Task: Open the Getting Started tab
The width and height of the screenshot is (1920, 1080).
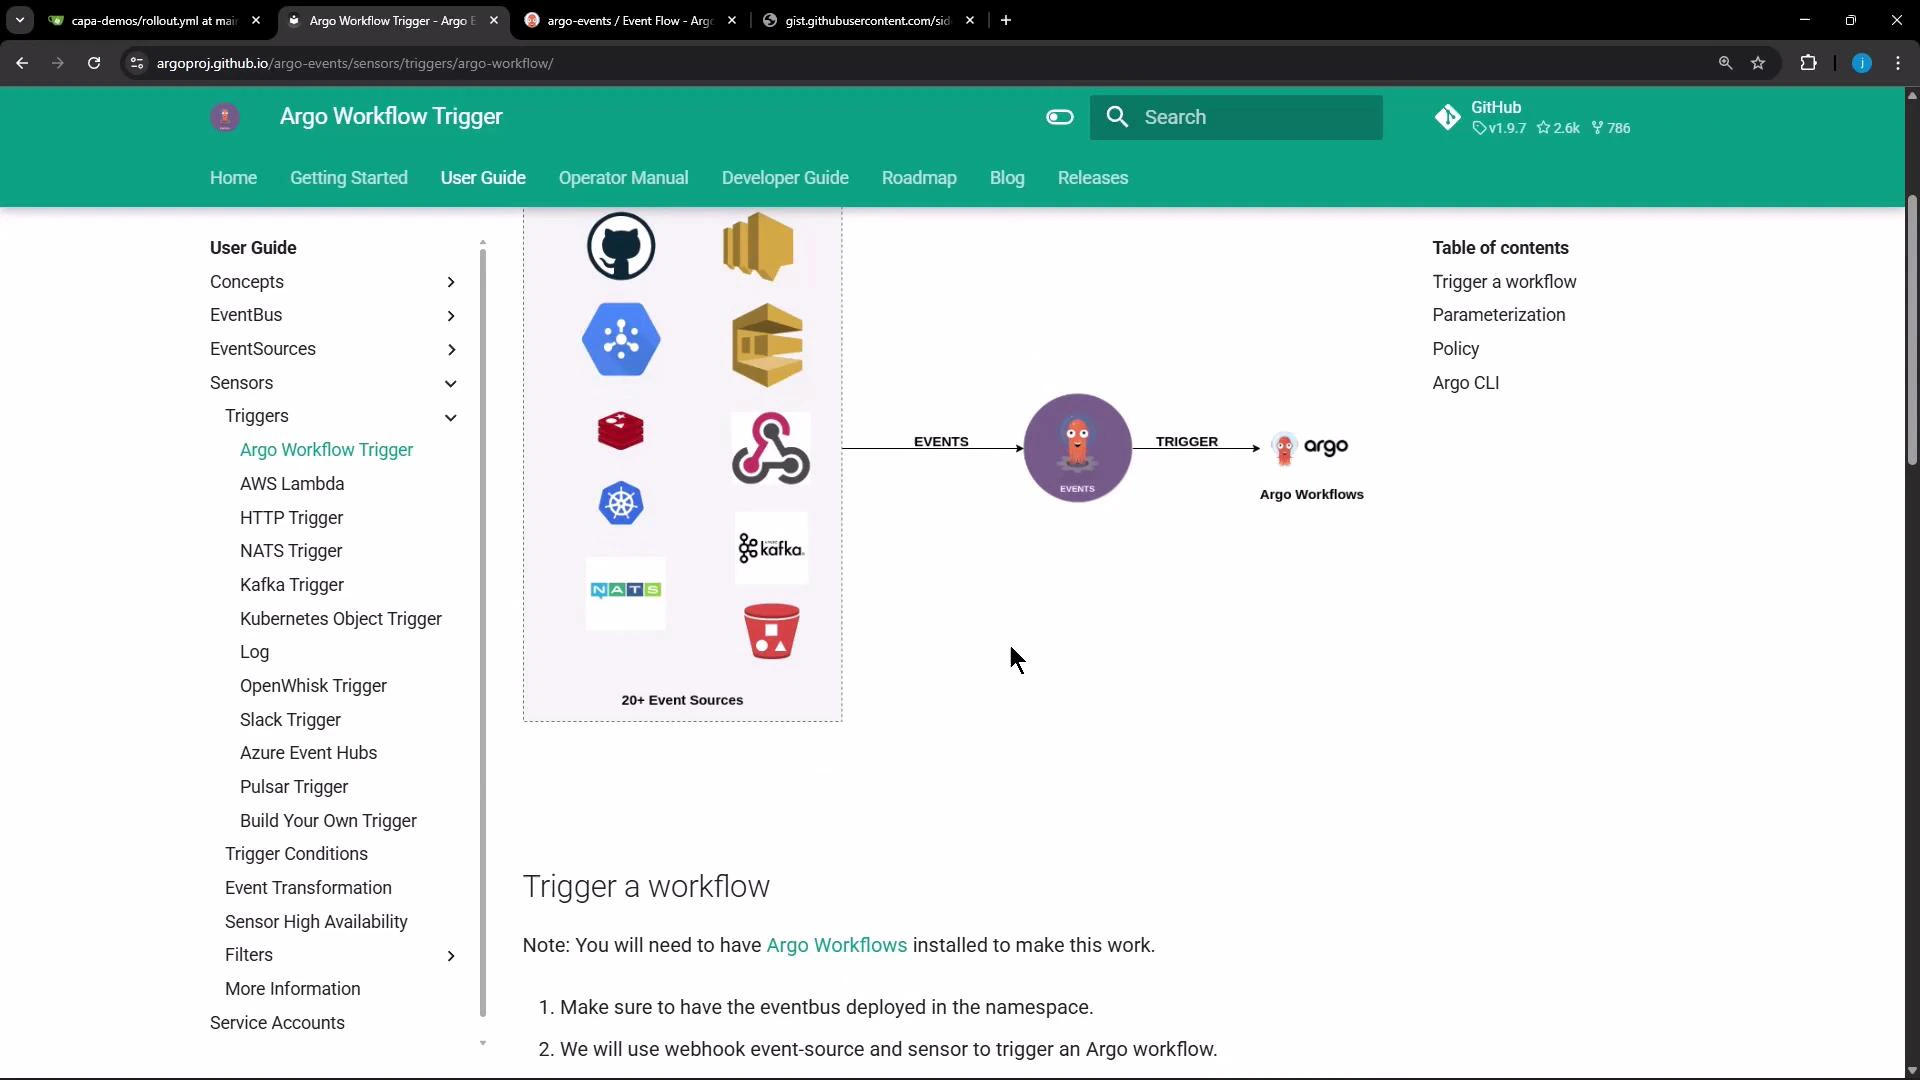Action: [349, 178]
